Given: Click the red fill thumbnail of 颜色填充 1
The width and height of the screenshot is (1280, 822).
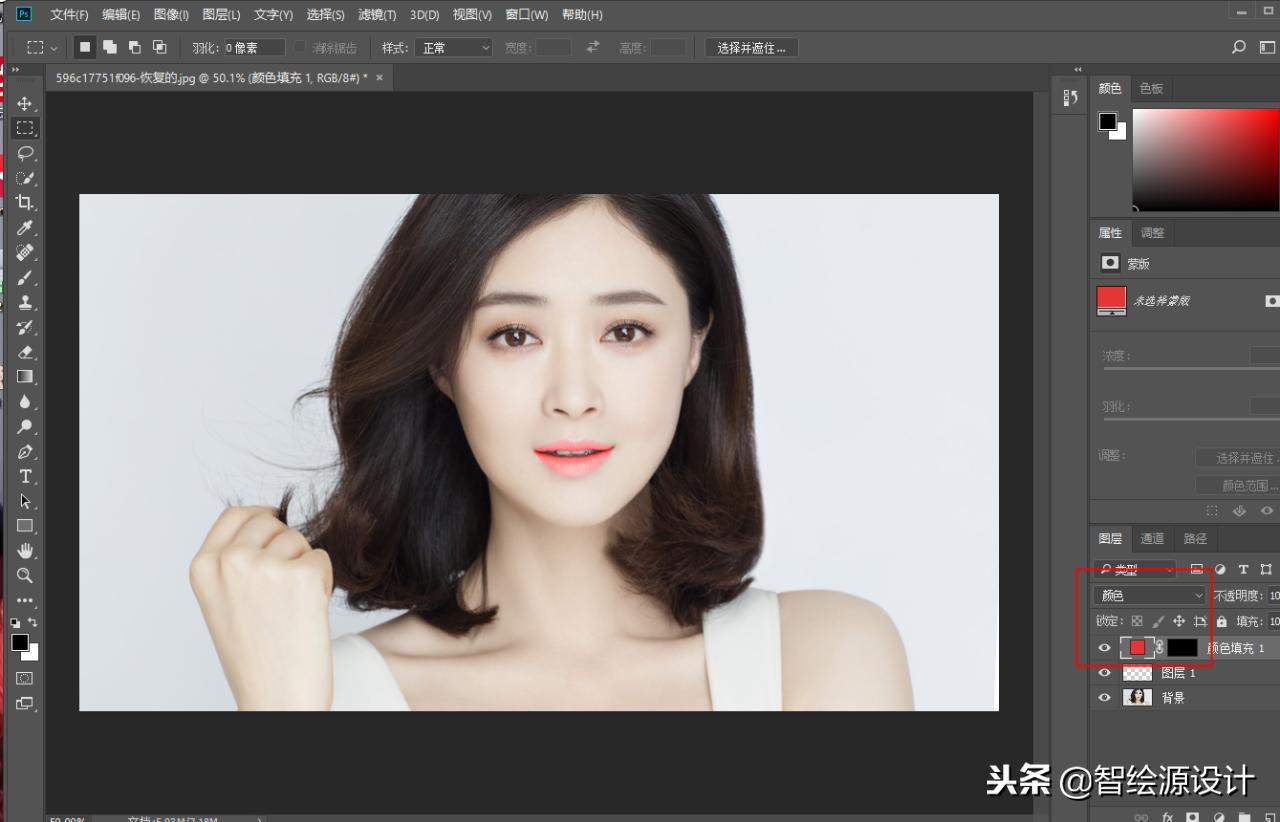Looking at the screenshot, I should (1137, 647).
